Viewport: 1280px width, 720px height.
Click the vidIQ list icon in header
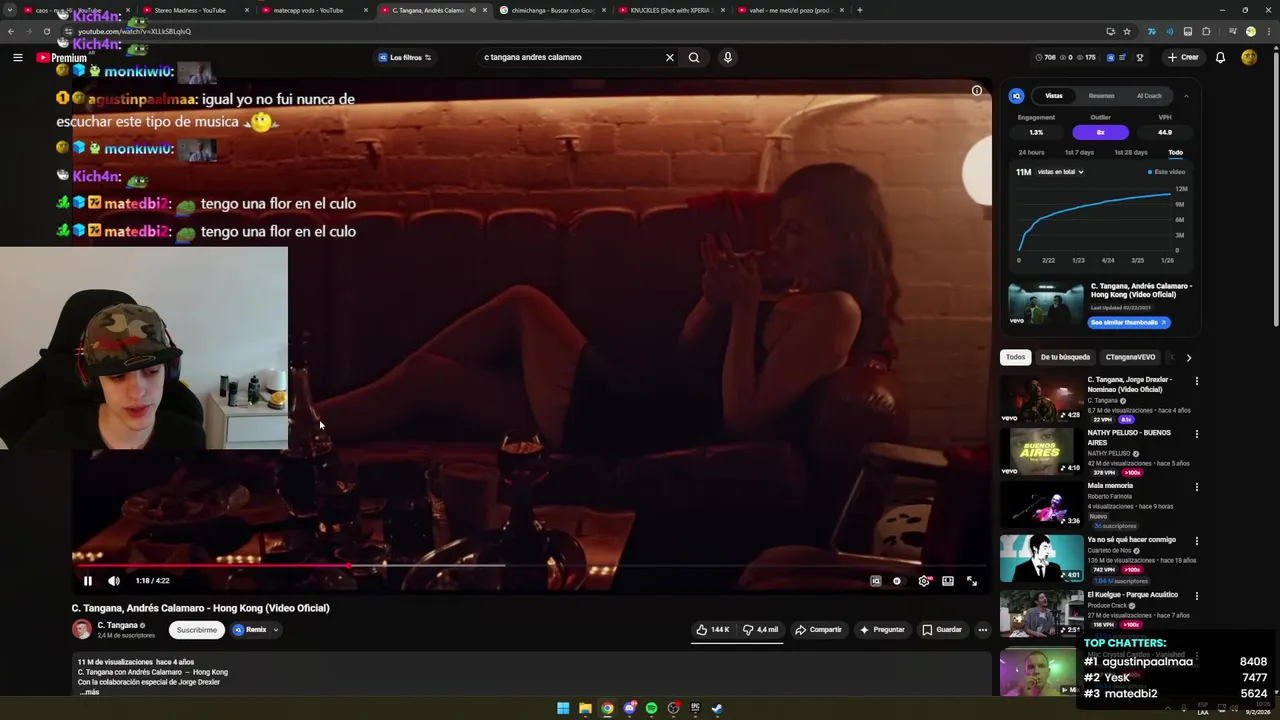coord(1123,57)
